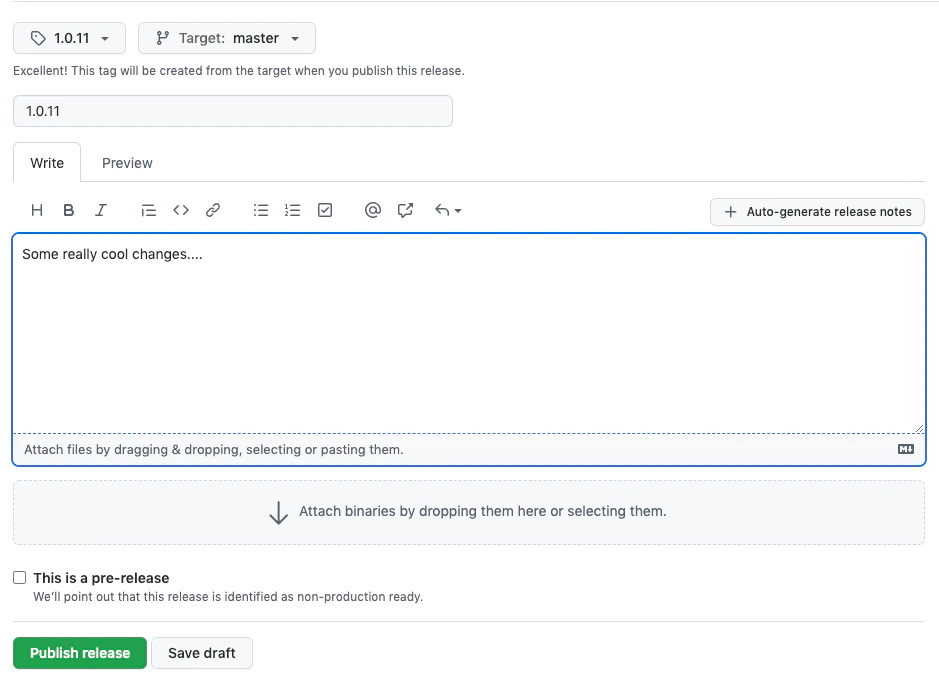Viewport: 939px width, 686px height.
Task: Open the saved replies dropdown
Action: coord(447,210)
